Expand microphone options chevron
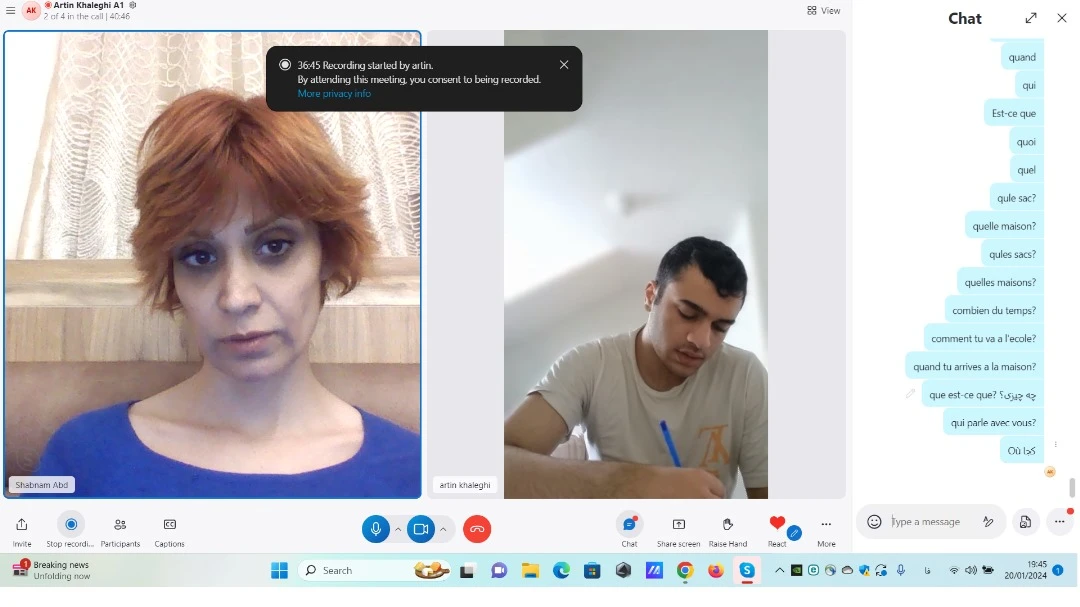 [x=398, y=529]
